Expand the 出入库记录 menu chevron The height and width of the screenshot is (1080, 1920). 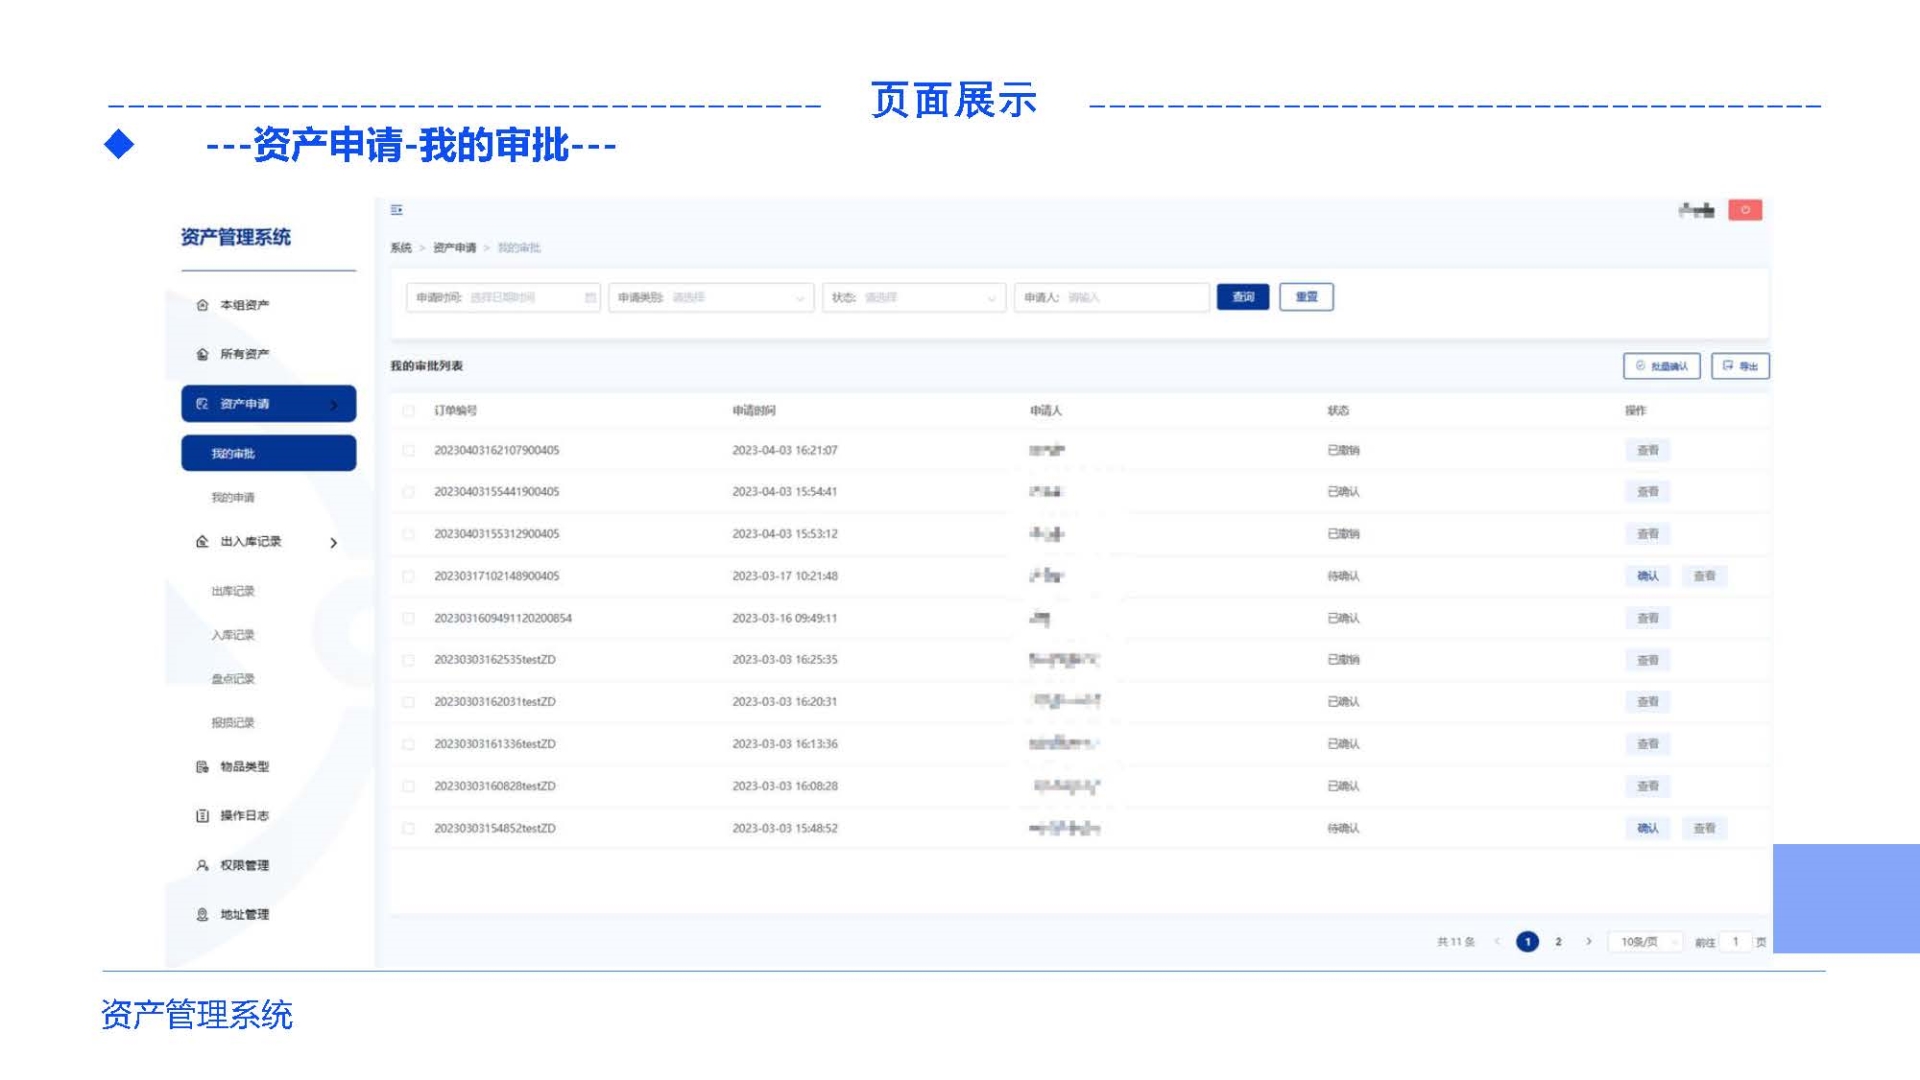pos(334,543)
